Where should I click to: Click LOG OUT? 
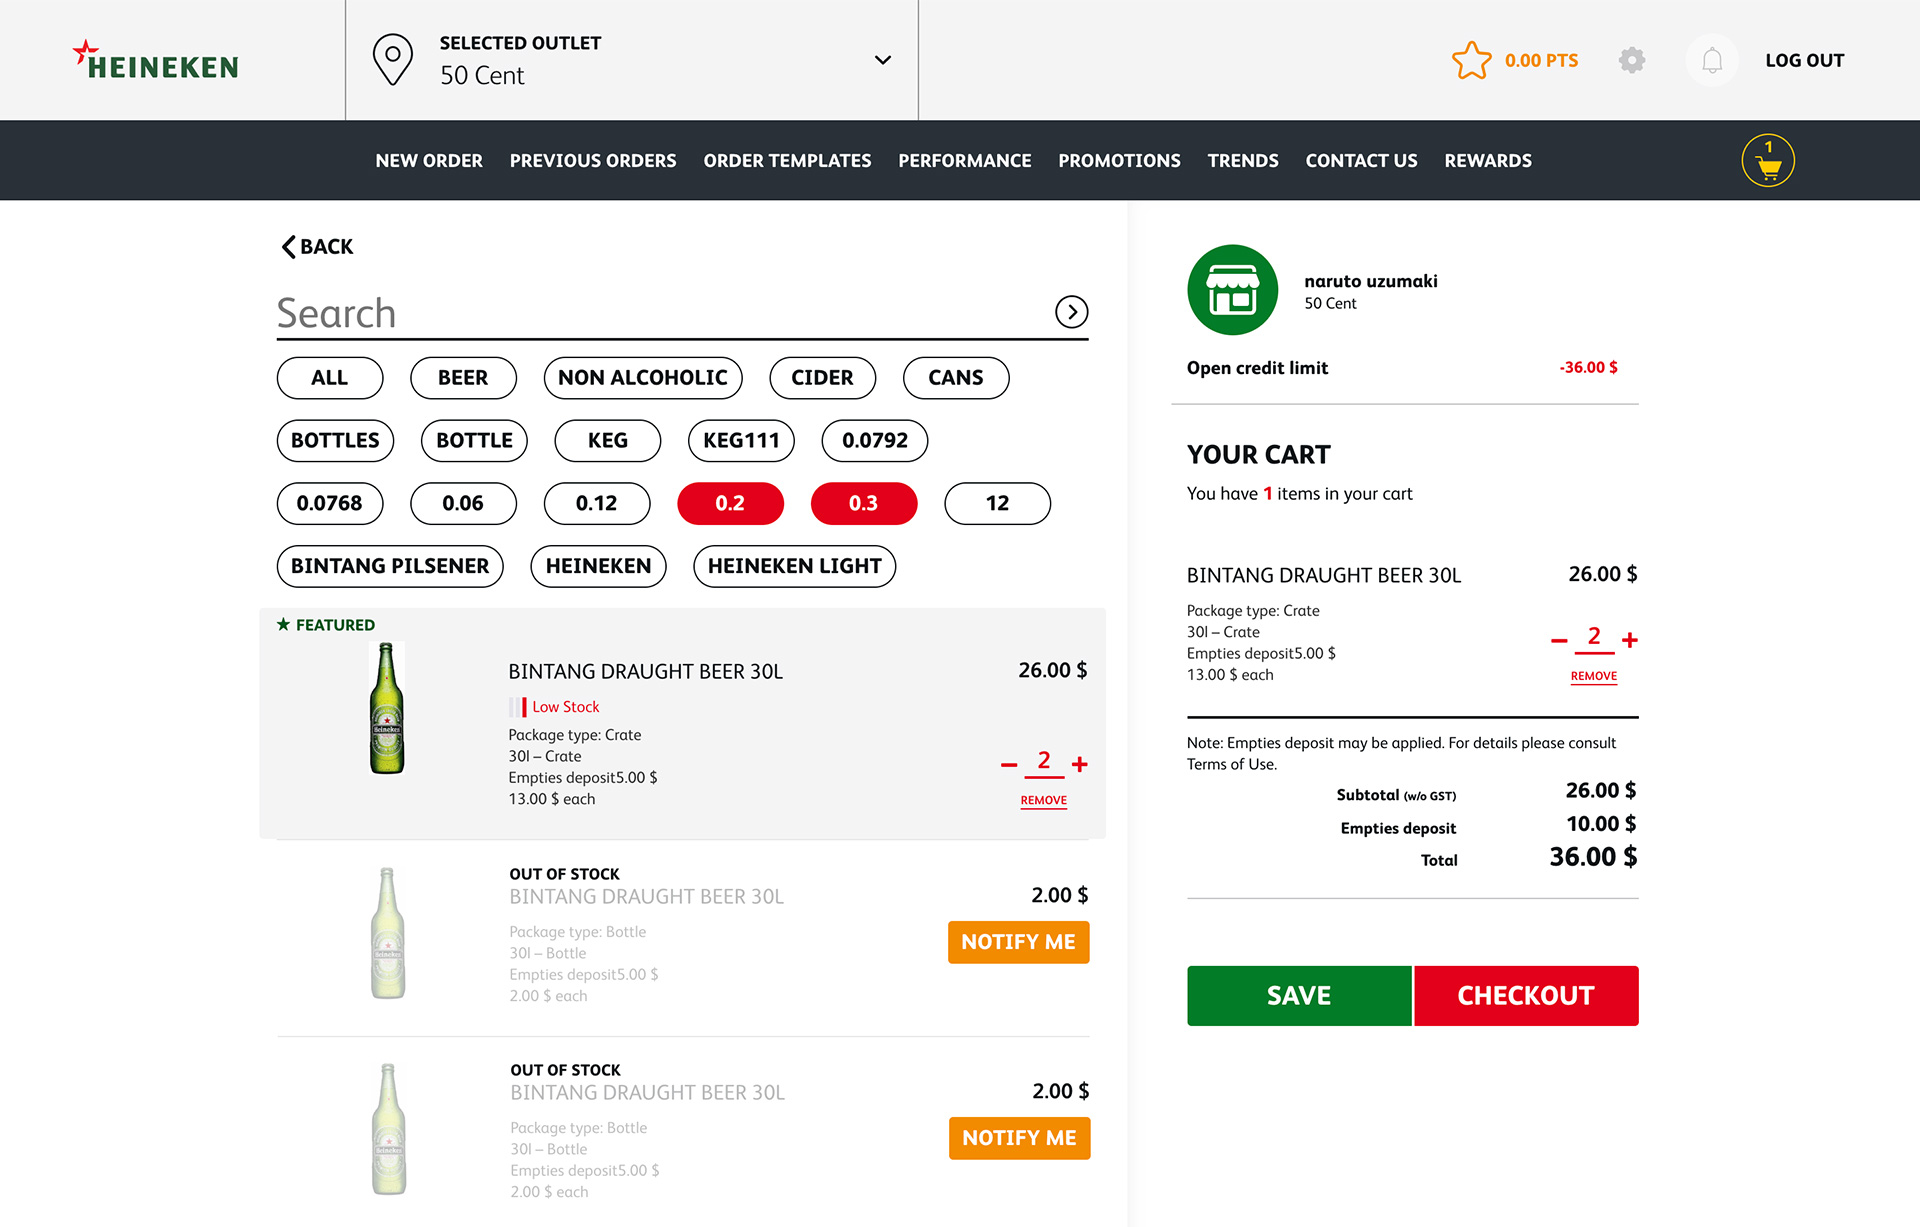click(1804, 60)
